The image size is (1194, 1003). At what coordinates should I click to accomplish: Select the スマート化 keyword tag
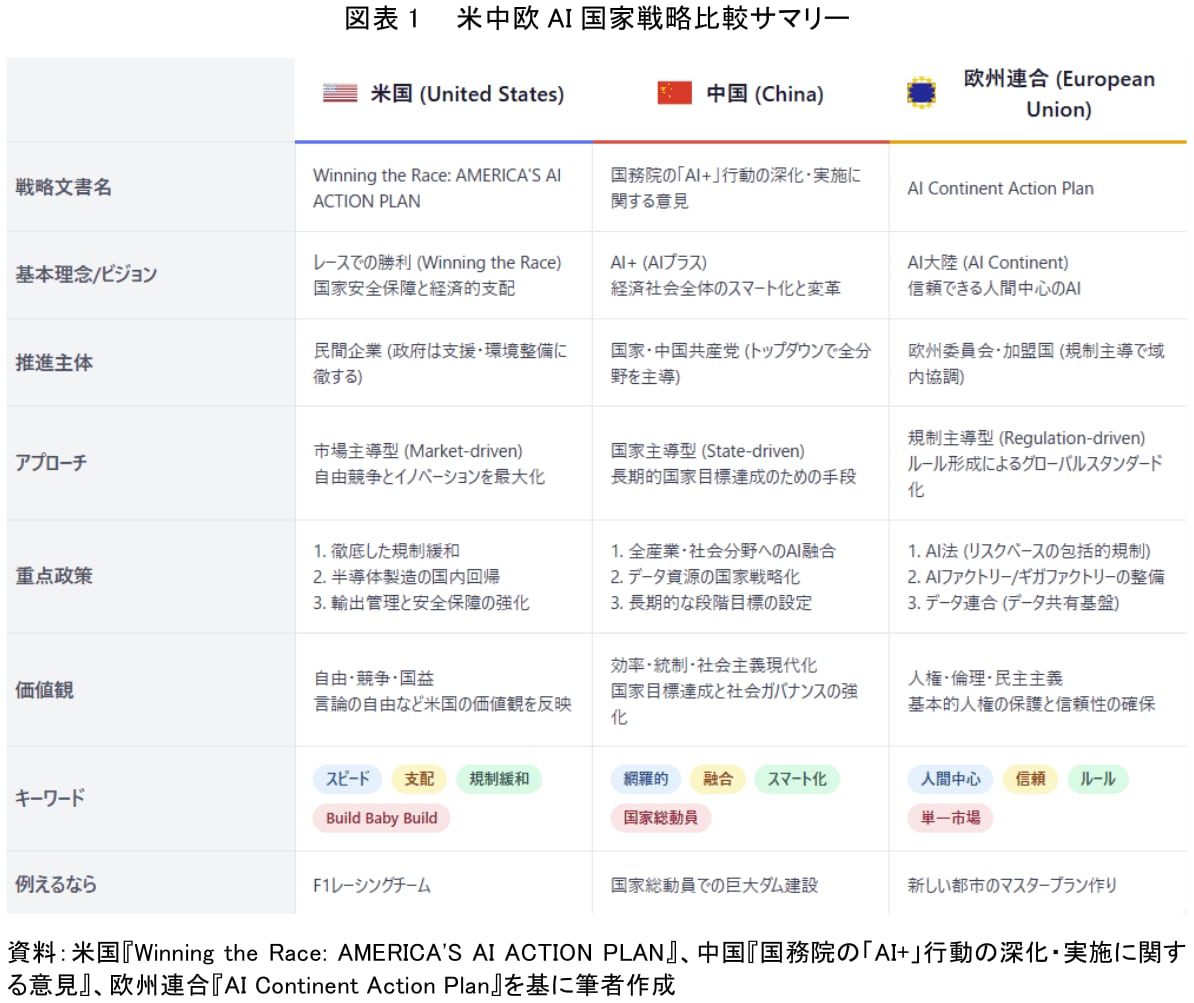click(797, 779)
